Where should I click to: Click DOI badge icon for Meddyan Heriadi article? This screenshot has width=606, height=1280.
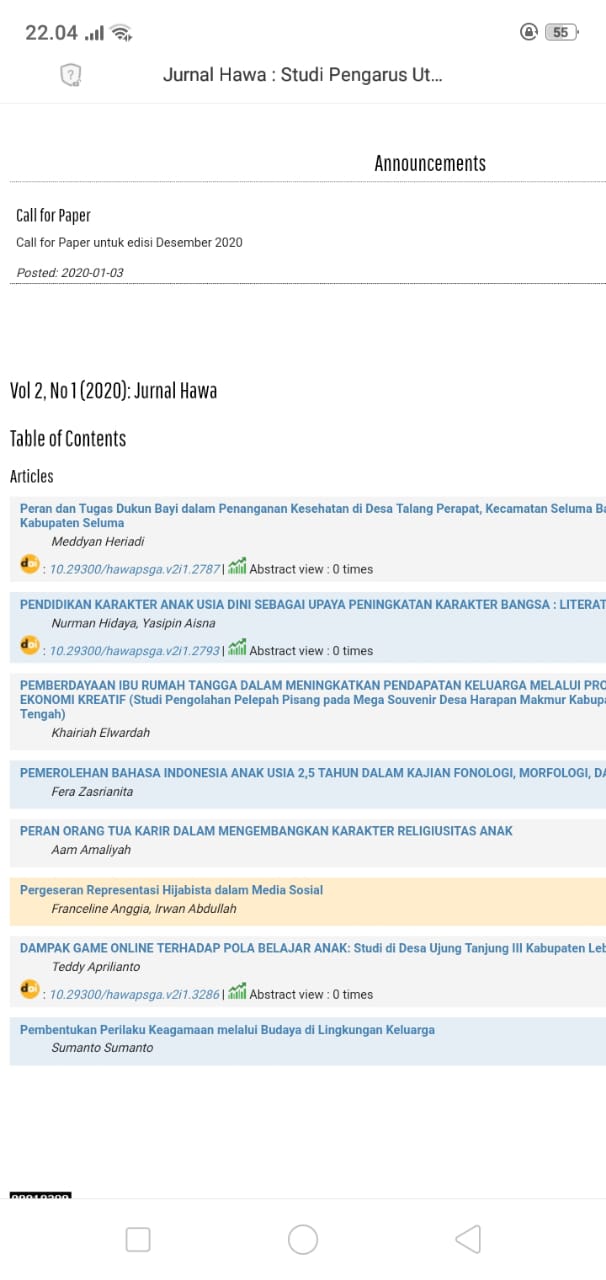(x=30, y=565)
